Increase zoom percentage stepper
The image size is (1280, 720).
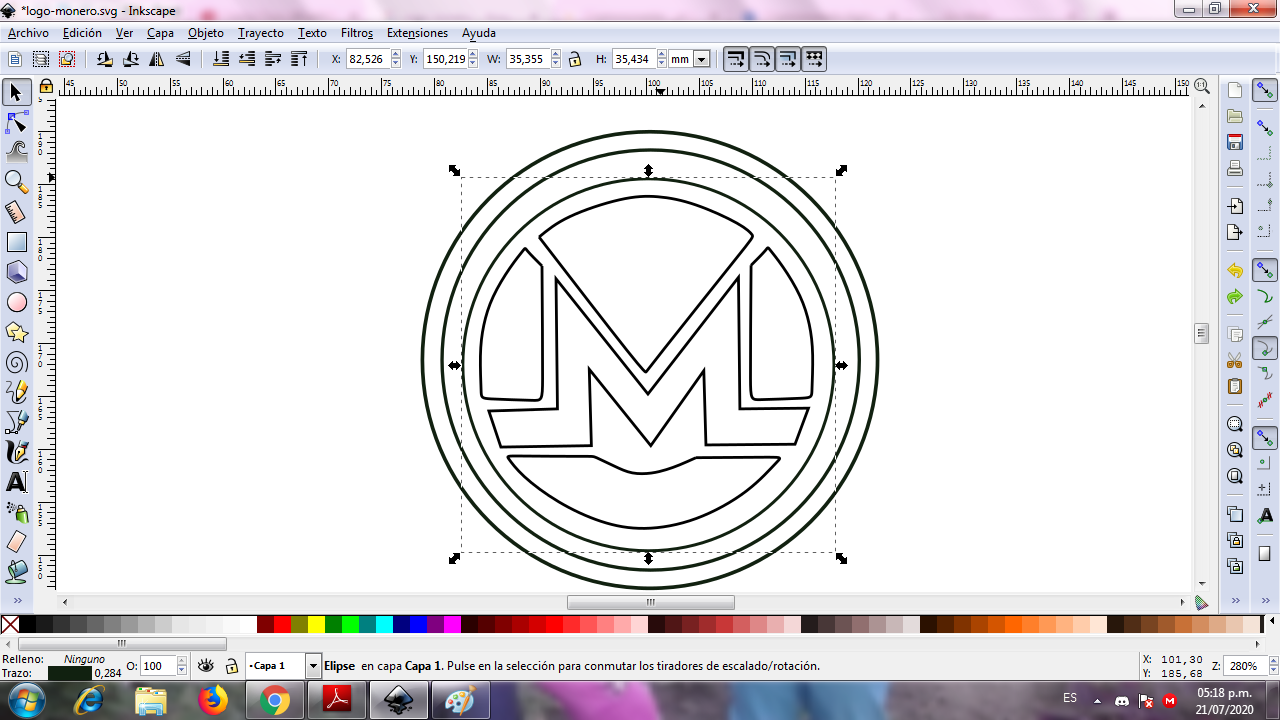1273,661
